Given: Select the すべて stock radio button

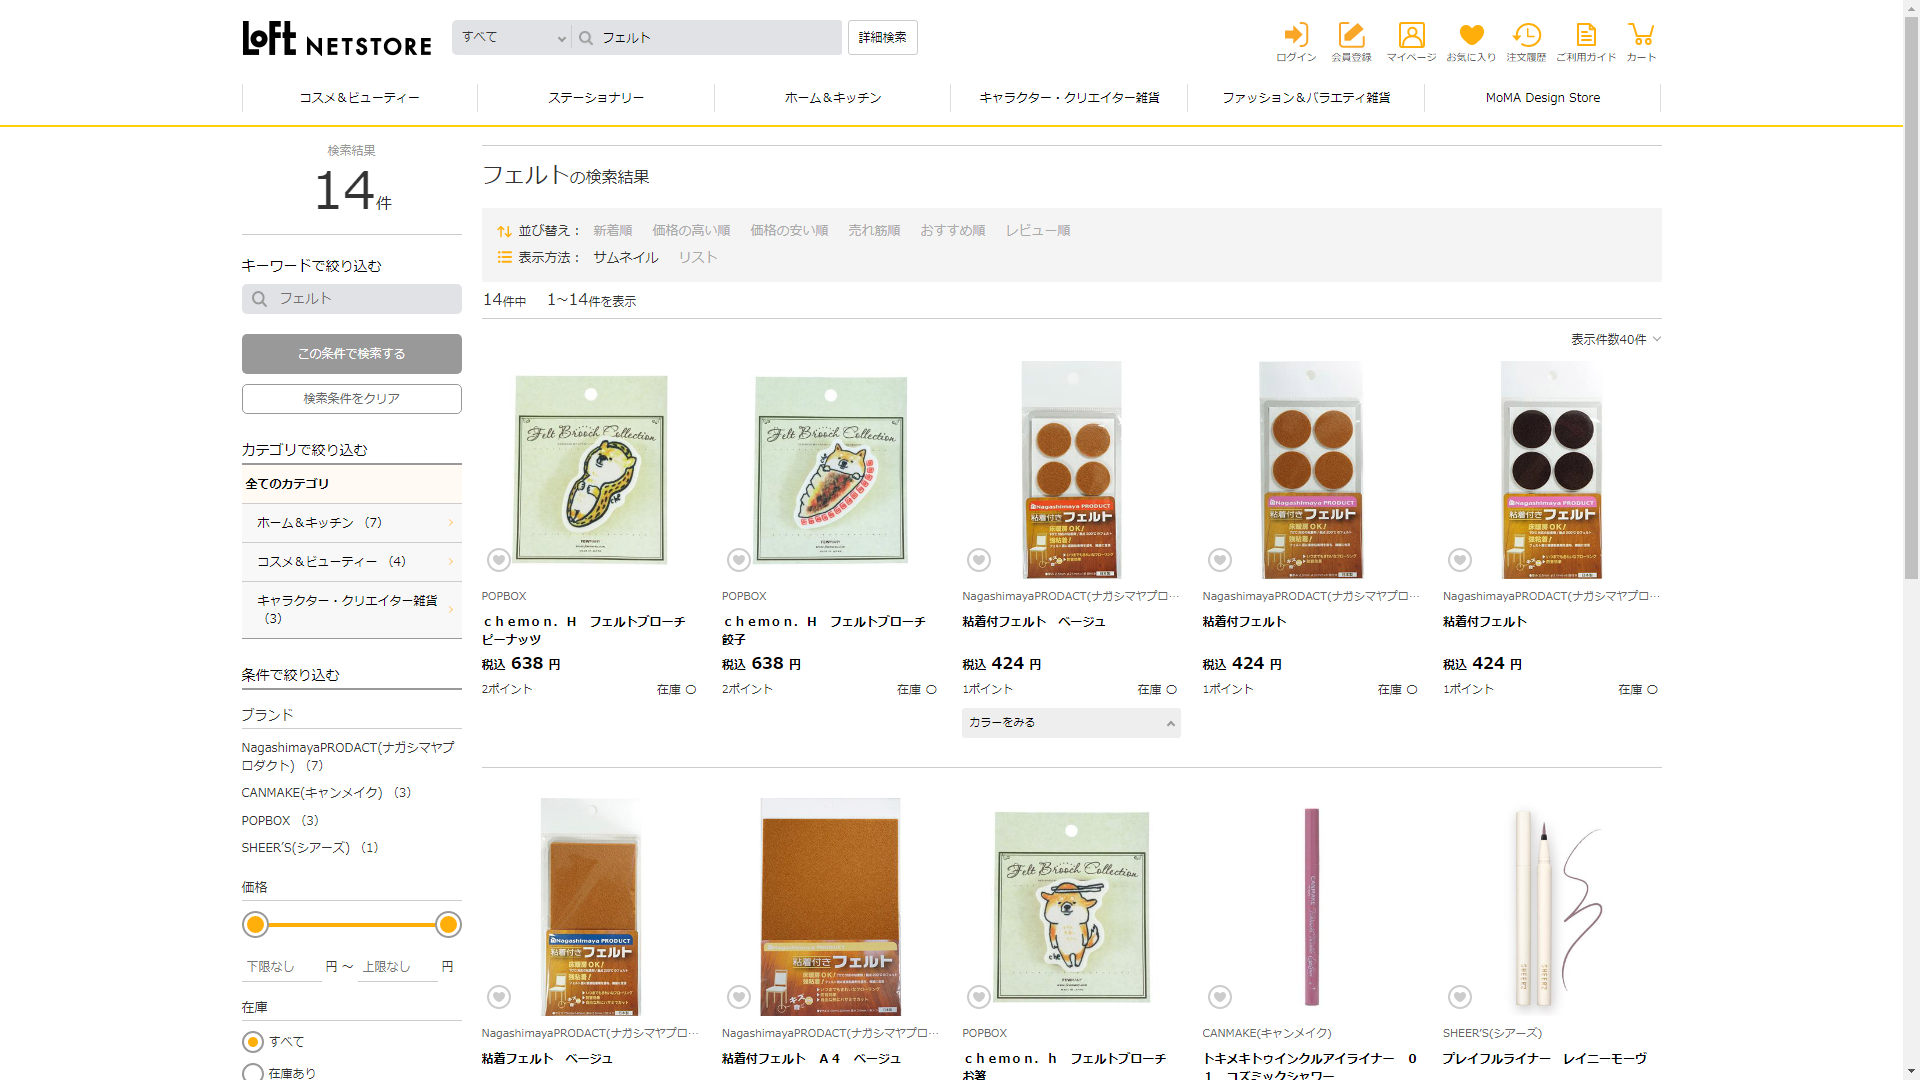Looking at the screenshot, I should coord(253,1042).
